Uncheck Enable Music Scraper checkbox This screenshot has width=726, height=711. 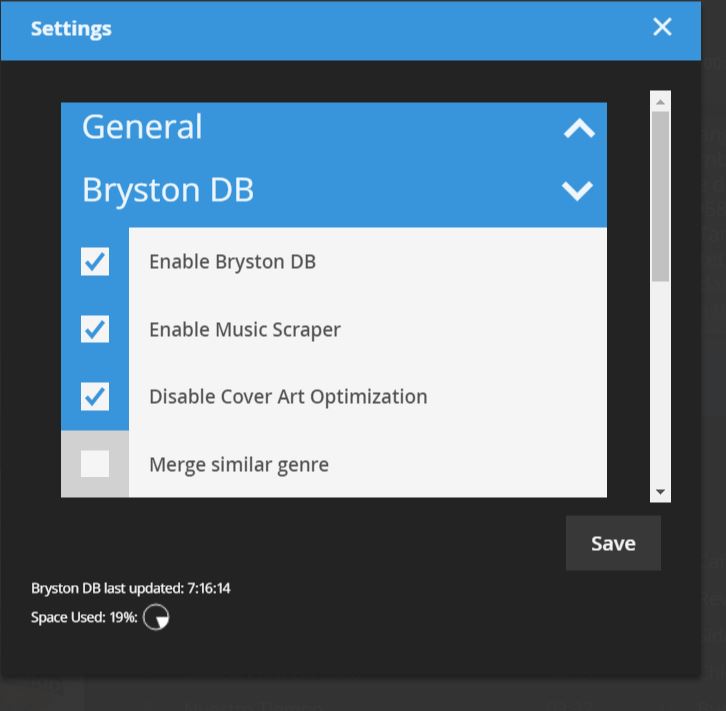click(x=95, y=329)
